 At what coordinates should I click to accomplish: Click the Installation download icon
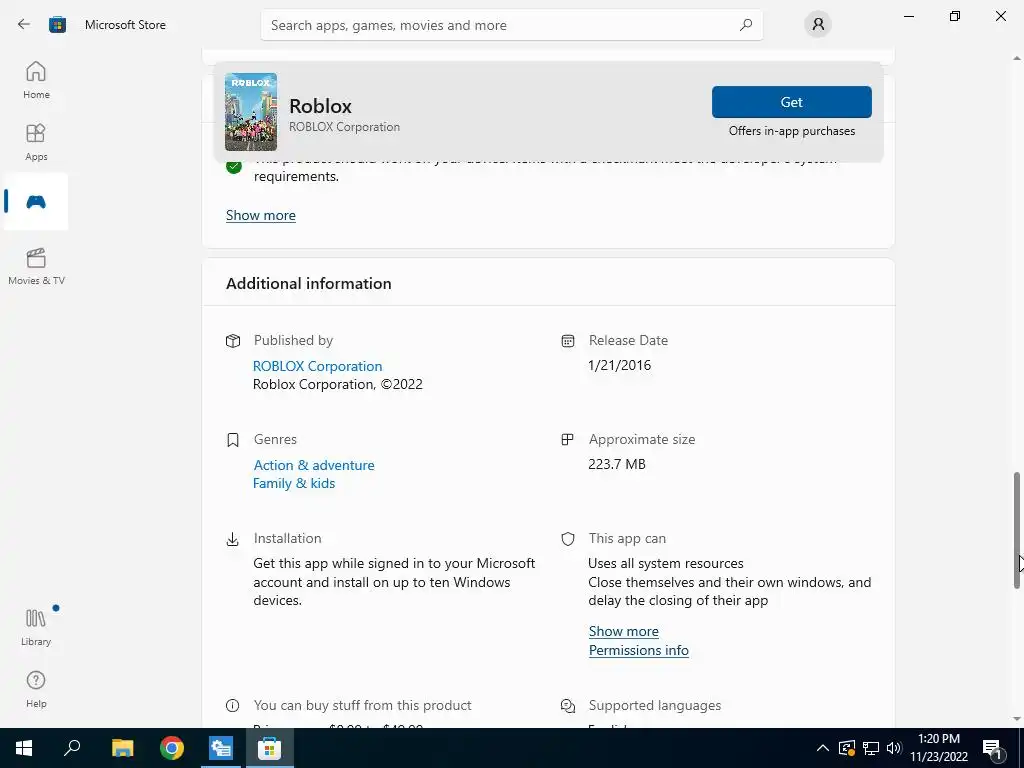(232, 539)
